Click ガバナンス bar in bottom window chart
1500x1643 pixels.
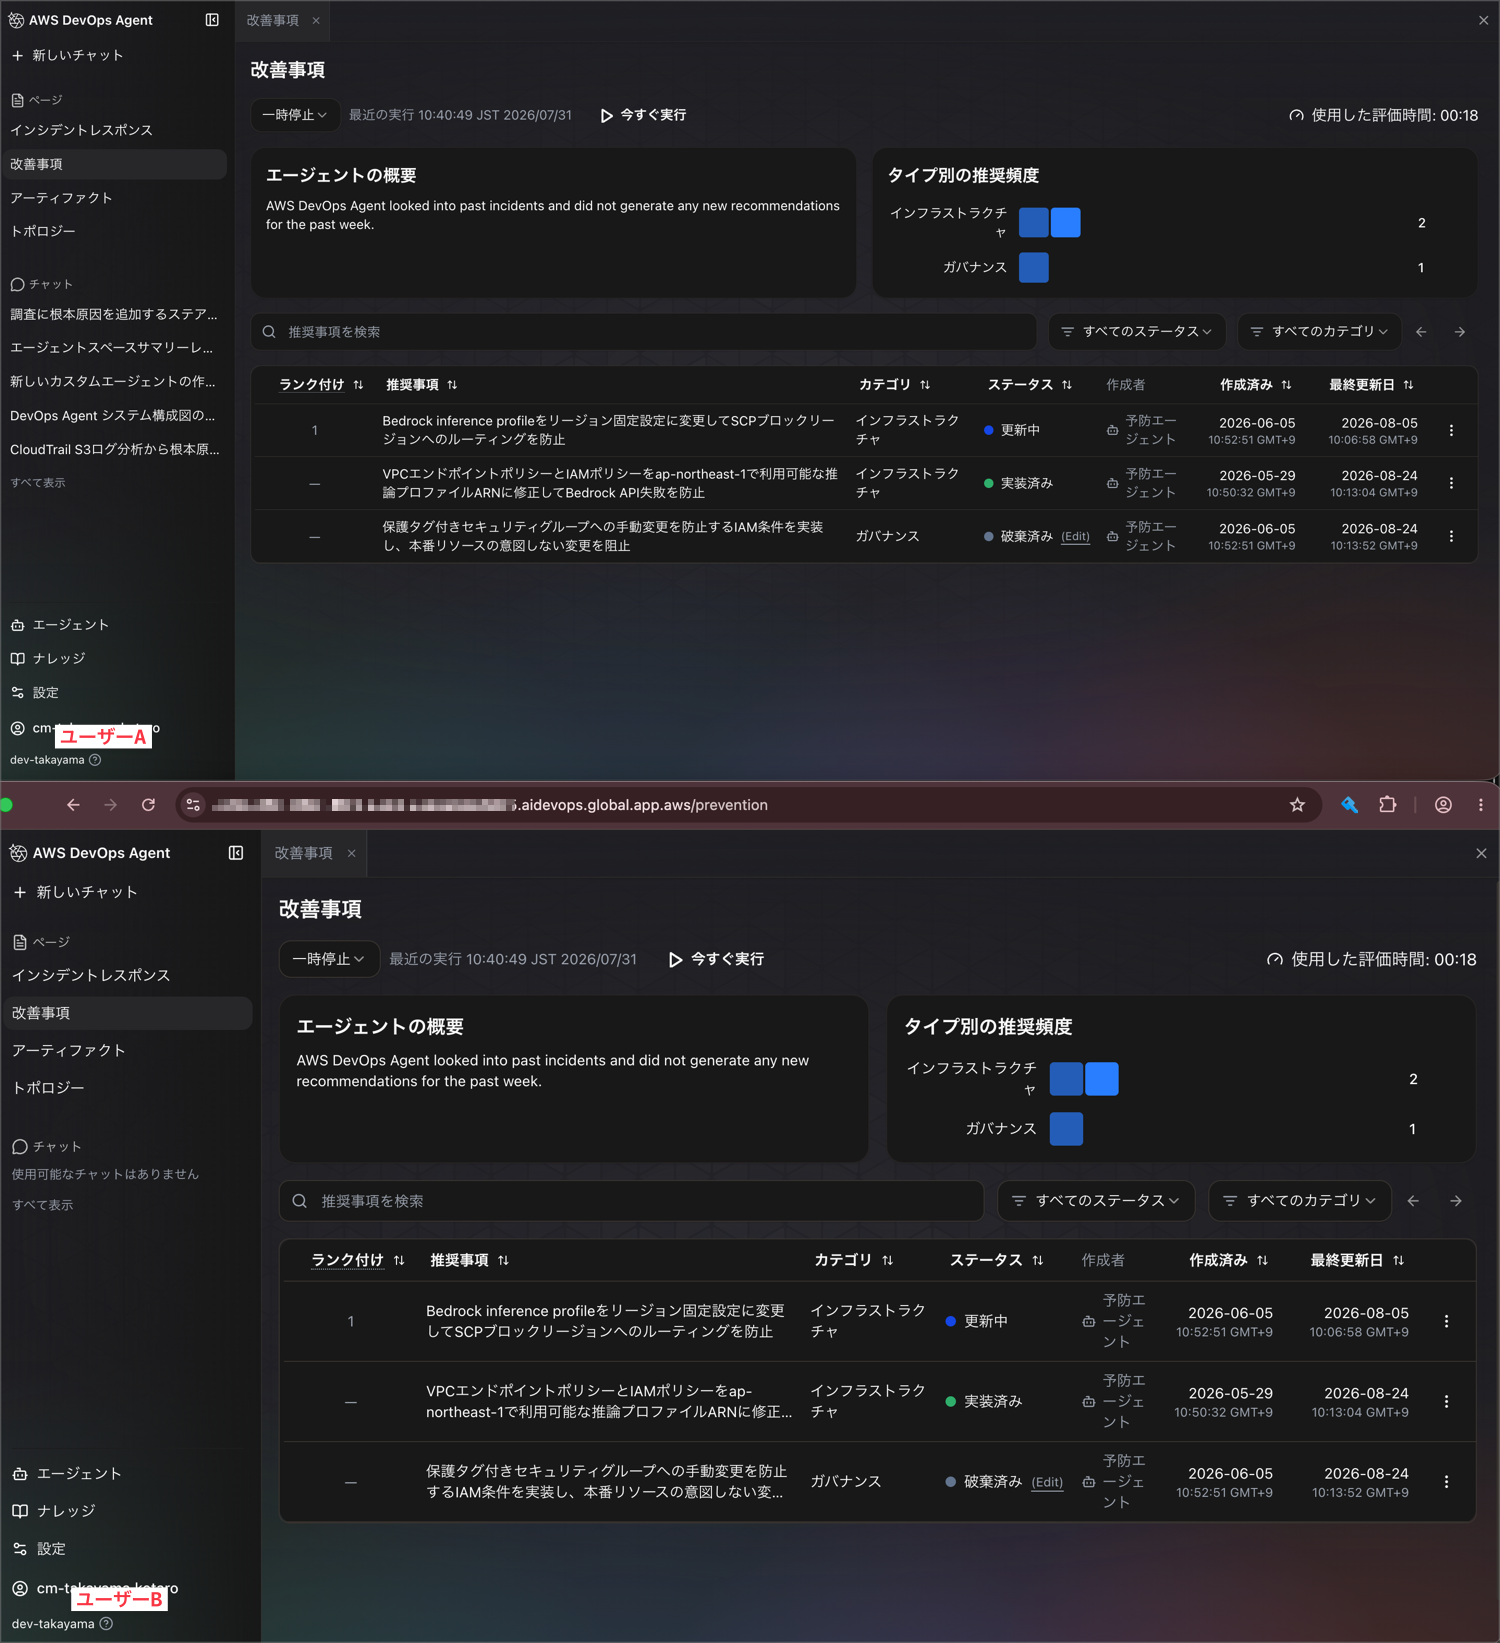[x=1066, y=1128]
